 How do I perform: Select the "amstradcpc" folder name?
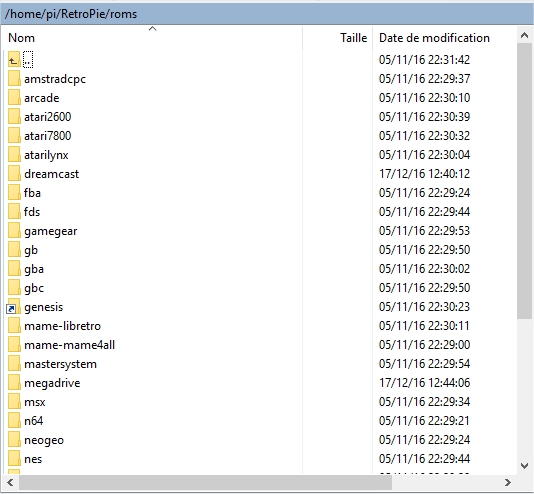[55, 79]
